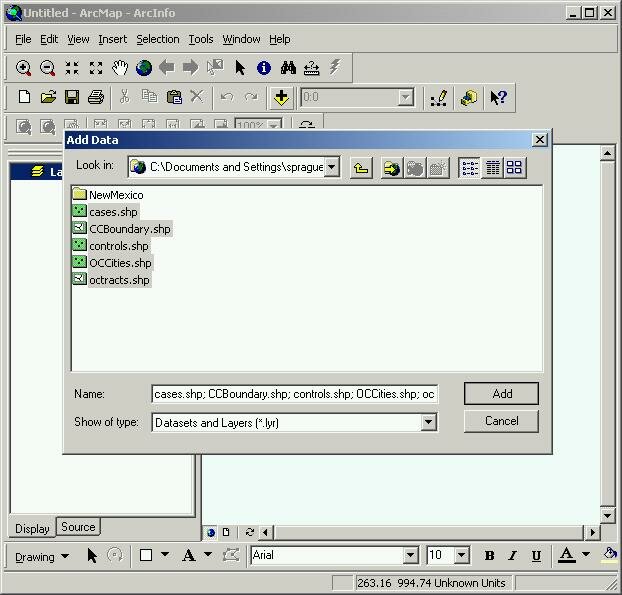The height and width of the screenshot is (595, 622).
Task: Click Connect to Folder icon
Action: [x=392, y=168]
